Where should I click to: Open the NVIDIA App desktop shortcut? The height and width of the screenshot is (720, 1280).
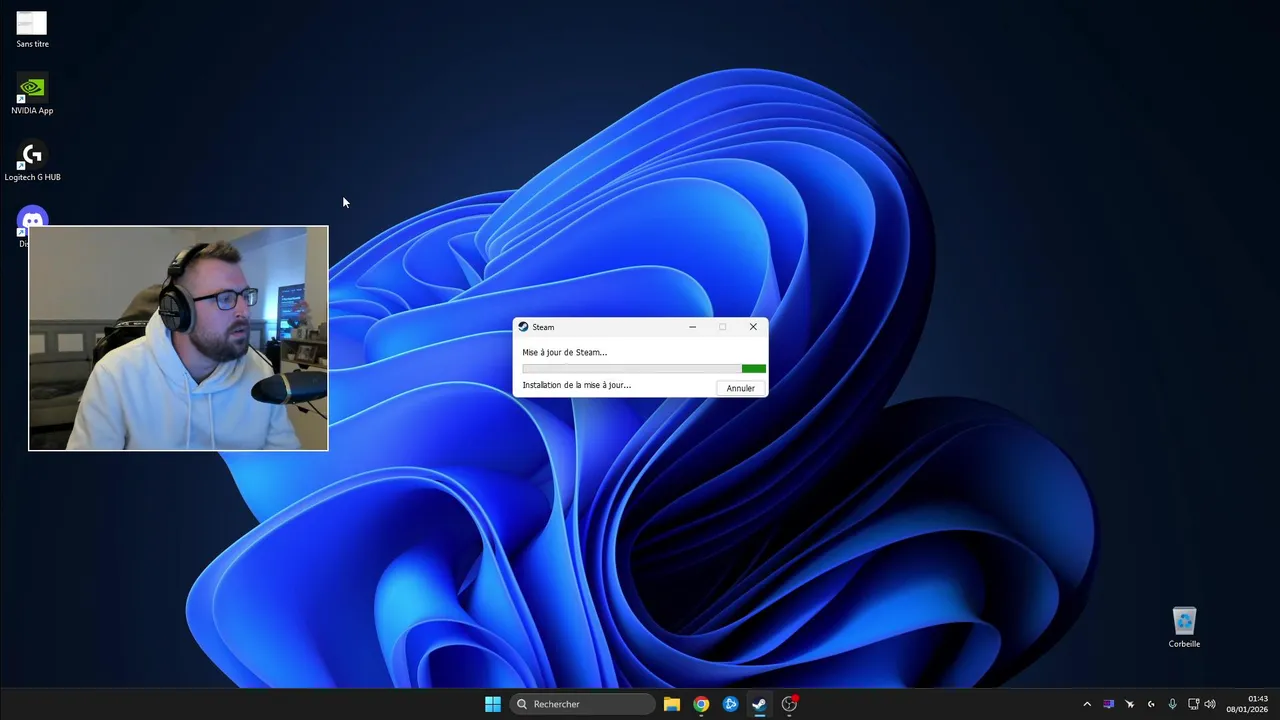coord(32,94)
